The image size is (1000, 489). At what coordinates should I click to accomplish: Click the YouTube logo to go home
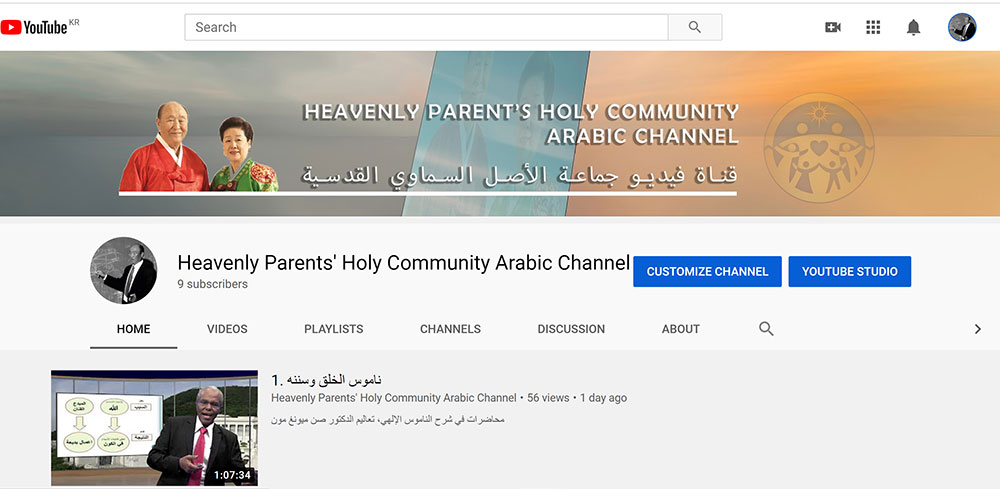pos(40,27)
